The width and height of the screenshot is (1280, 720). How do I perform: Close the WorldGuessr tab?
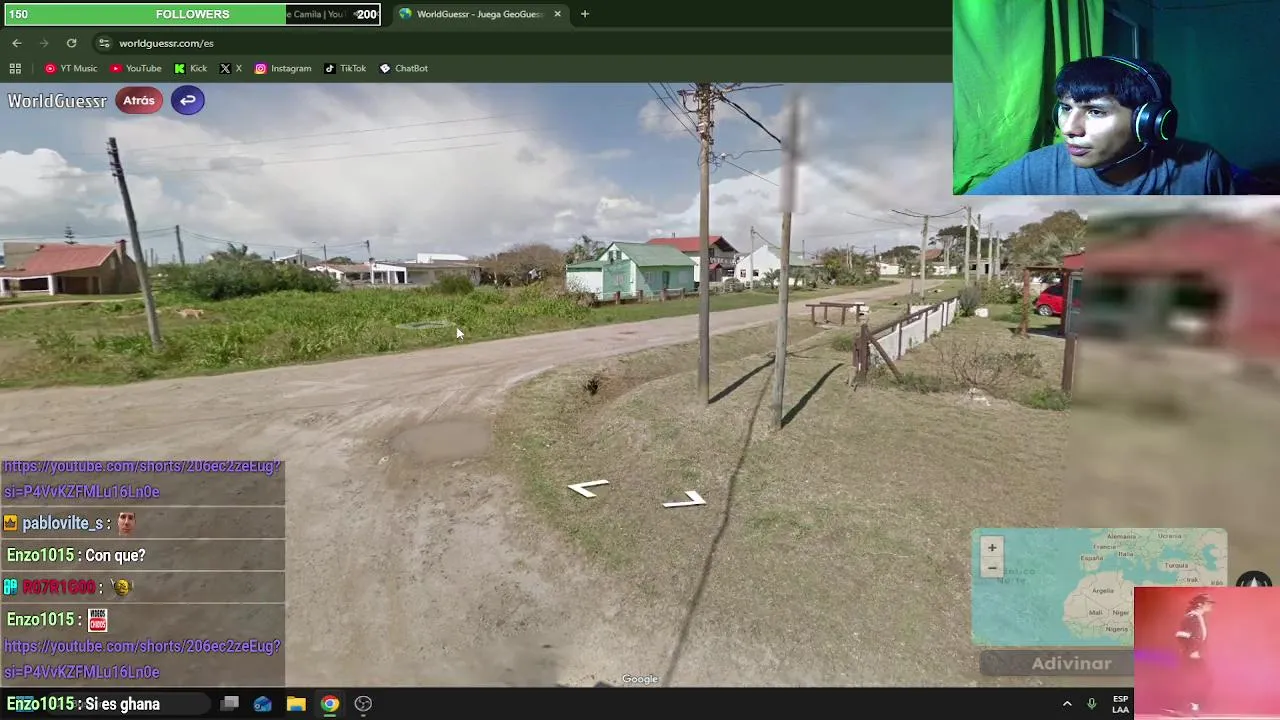557,14
